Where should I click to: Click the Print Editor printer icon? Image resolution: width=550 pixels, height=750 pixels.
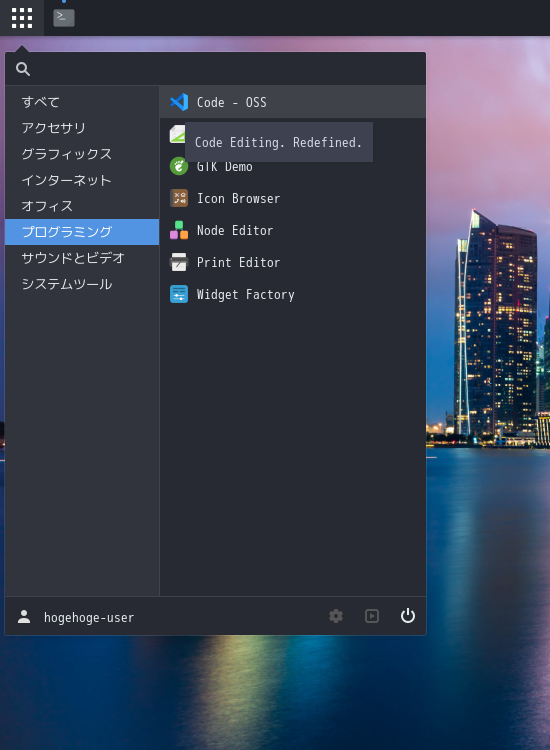(179, 262)
